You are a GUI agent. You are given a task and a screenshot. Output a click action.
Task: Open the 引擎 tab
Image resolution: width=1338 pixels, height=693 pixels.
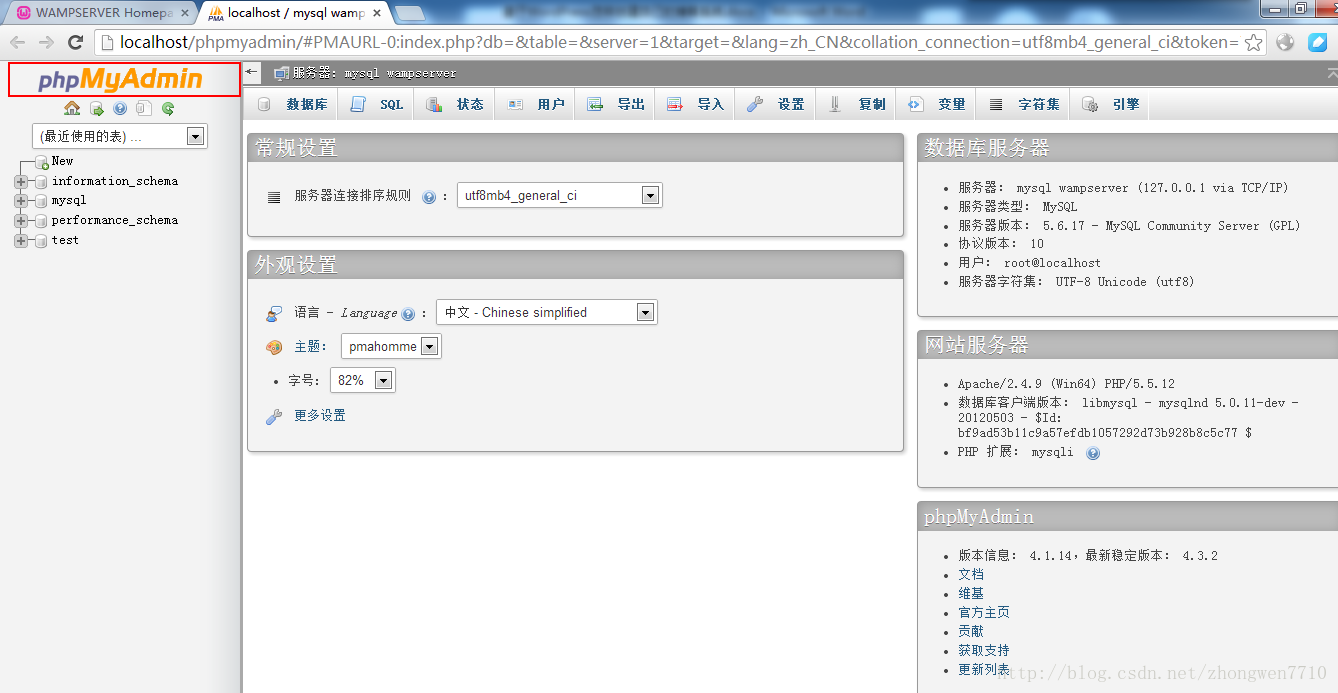(1110, 104)
